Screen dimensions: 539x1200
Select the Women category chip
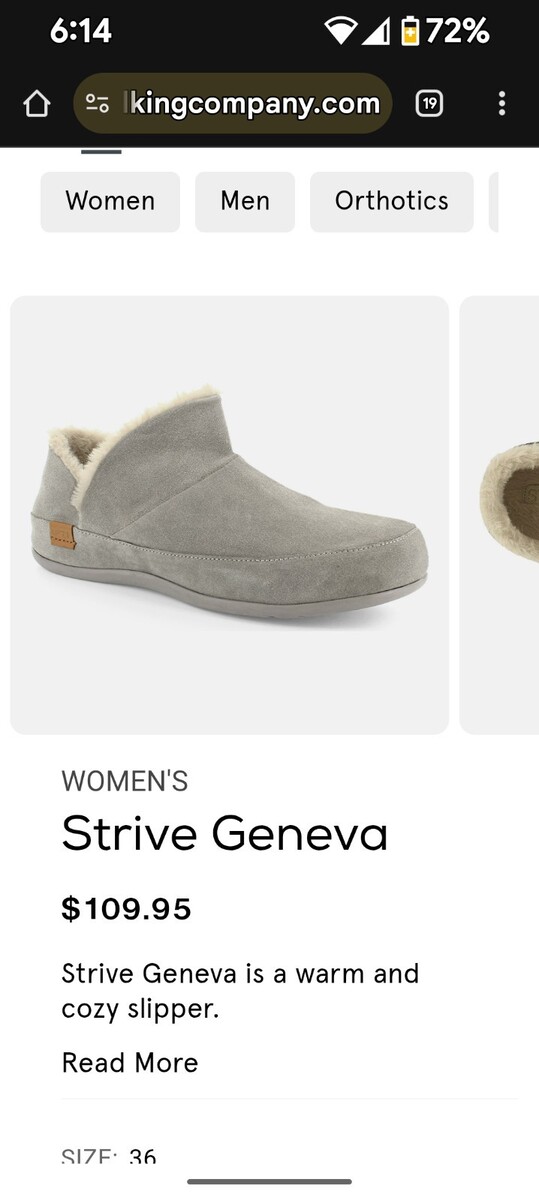[110, 201]
